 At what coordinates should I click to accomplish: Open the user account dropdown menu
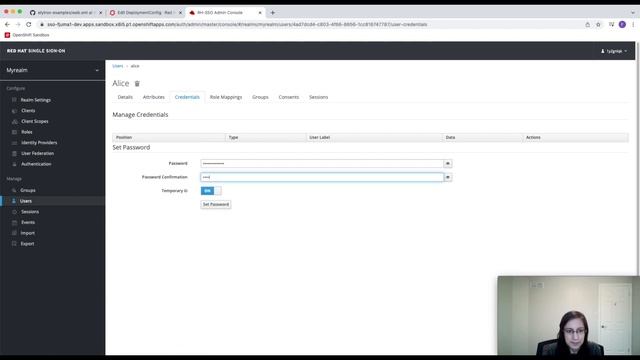coord(613,51)
